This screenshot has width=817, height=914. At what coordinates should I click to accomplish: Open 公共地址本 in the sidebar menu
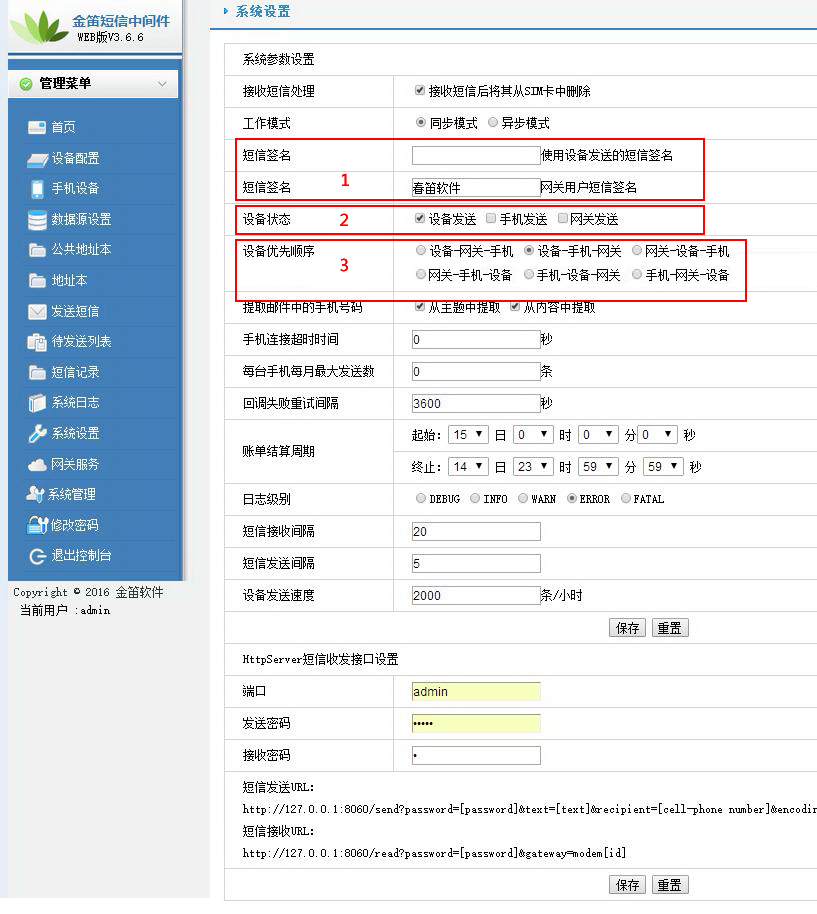[x=81, y=250]
